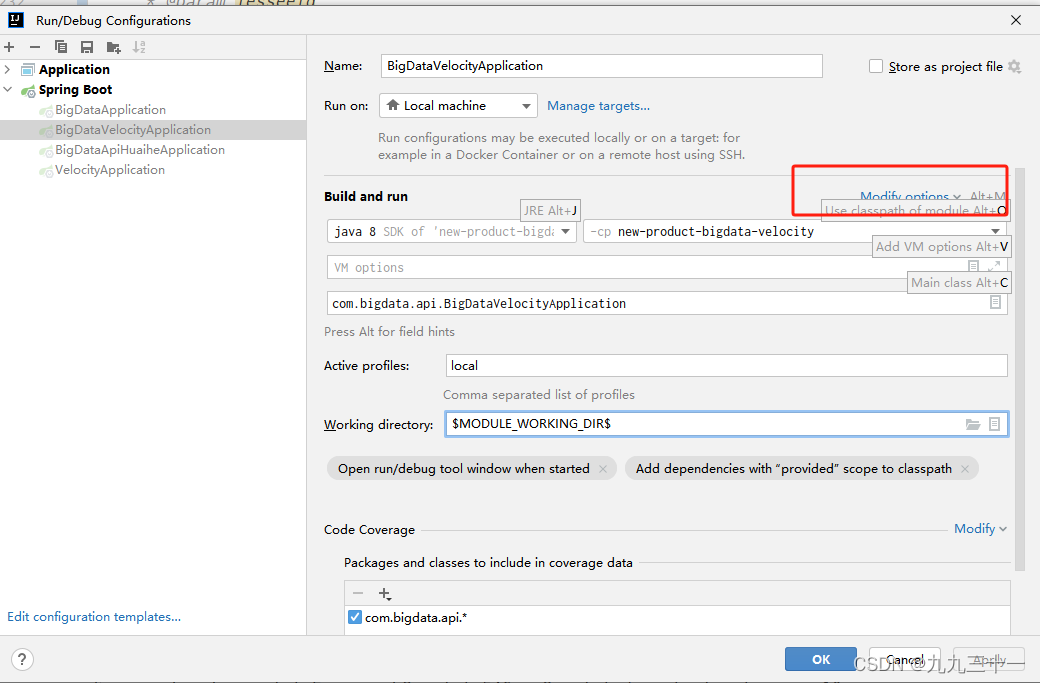Click the 'Build and run' heading
The width and height of the screenshot is (1040, 683).
point(366,196)
